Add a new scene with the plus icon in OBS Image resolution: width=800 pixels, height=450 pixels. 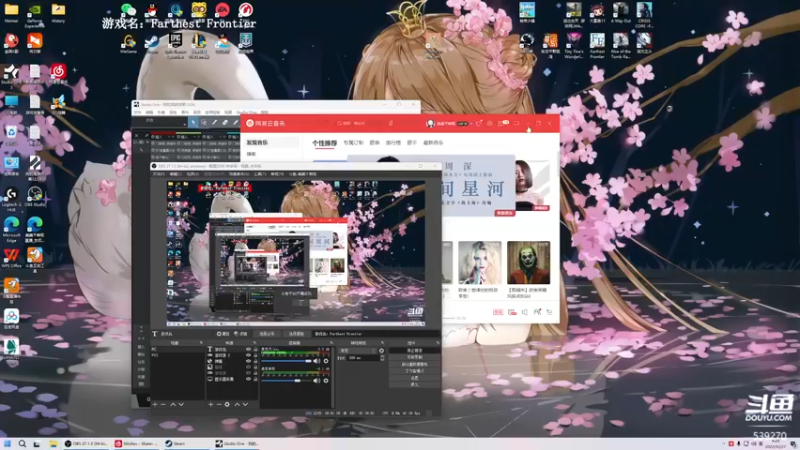pos(155,404)
